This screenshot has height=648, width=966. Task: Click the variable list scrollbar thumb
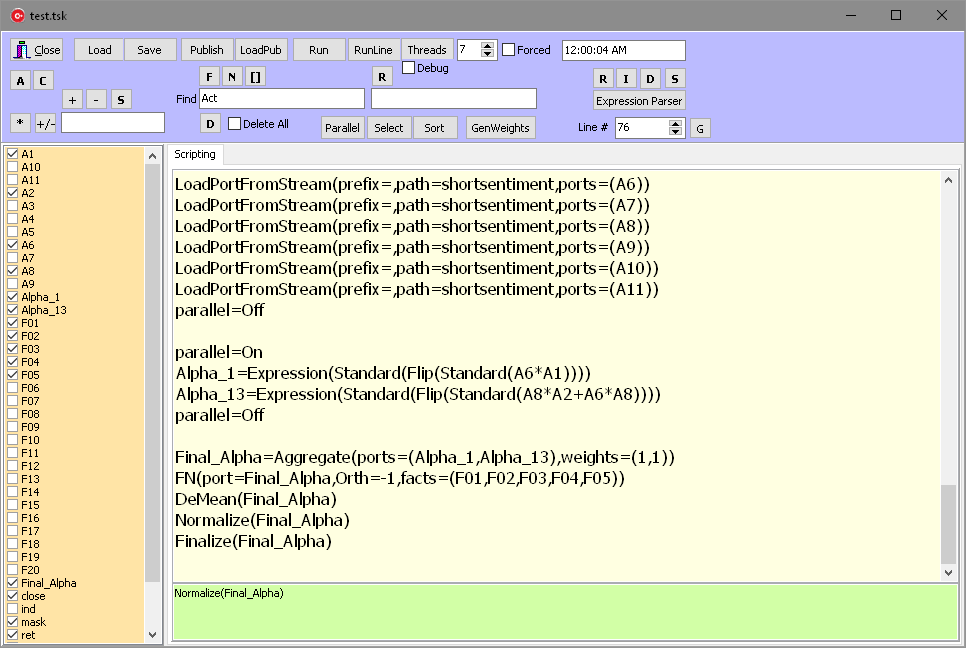[x=152, y=373]
